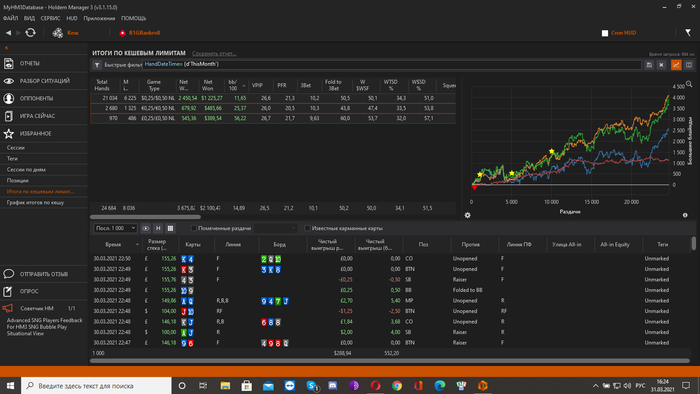Select the hand at 30.03.2021 22:50
Screen dimensions: 700x394
[390, 259]
